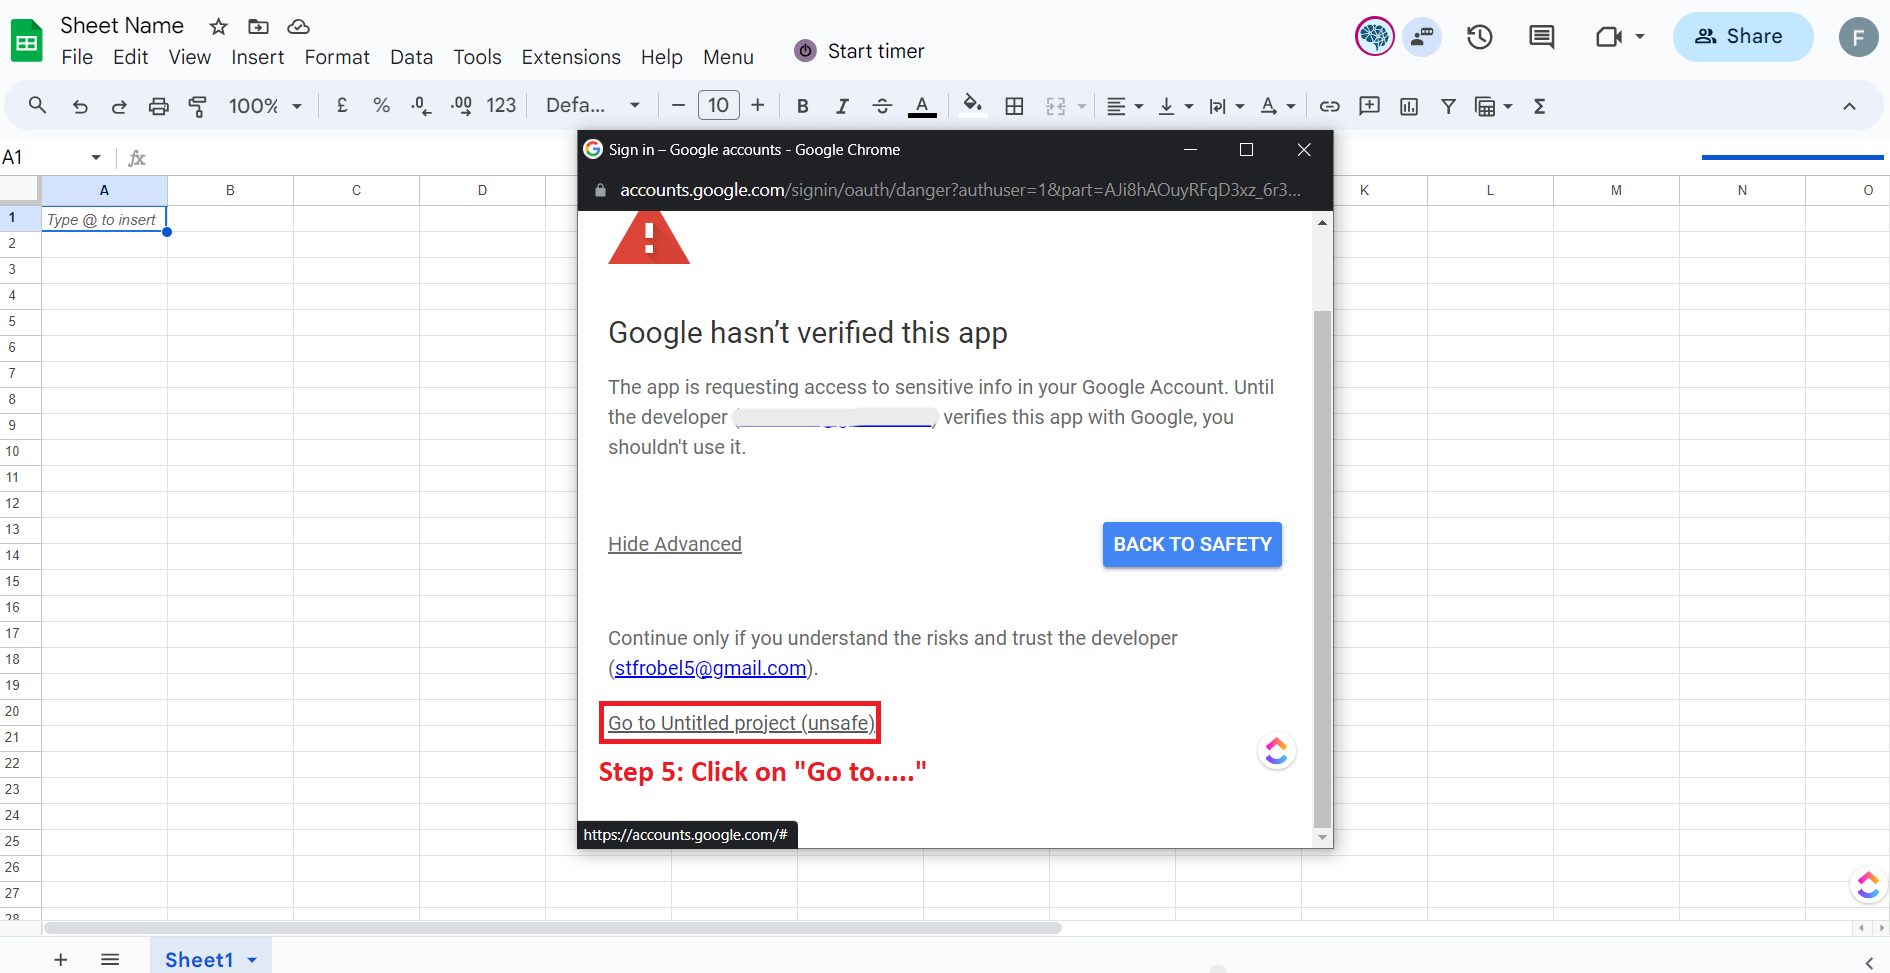This screenshot has width=1890, height=973.
Task: Toggle strikethrough formatting
Action: point(882,106)
